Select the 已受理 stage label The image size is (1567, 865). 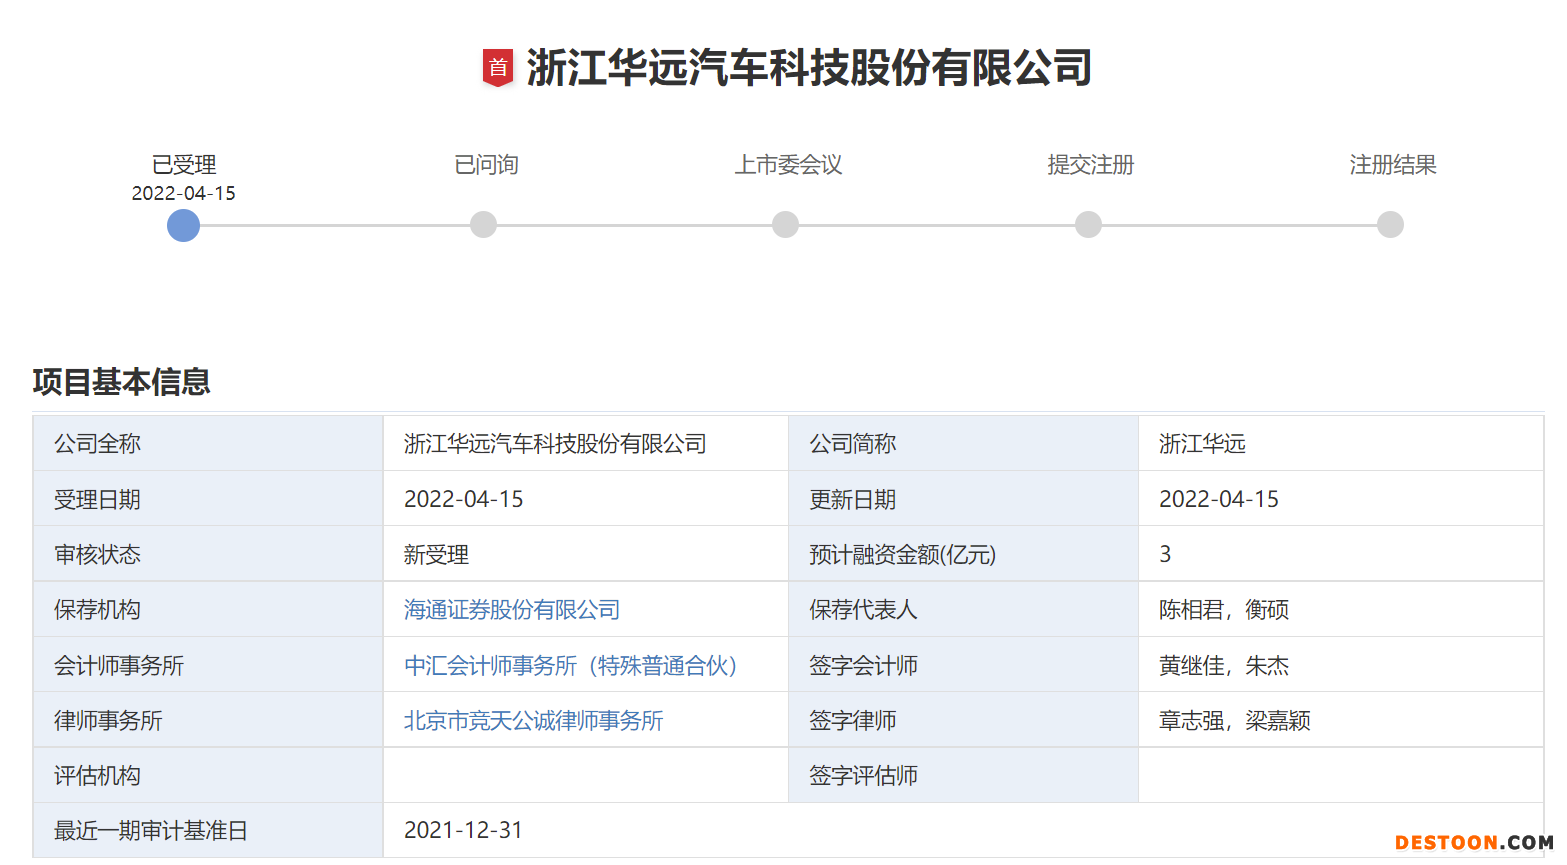coord(183,165)
